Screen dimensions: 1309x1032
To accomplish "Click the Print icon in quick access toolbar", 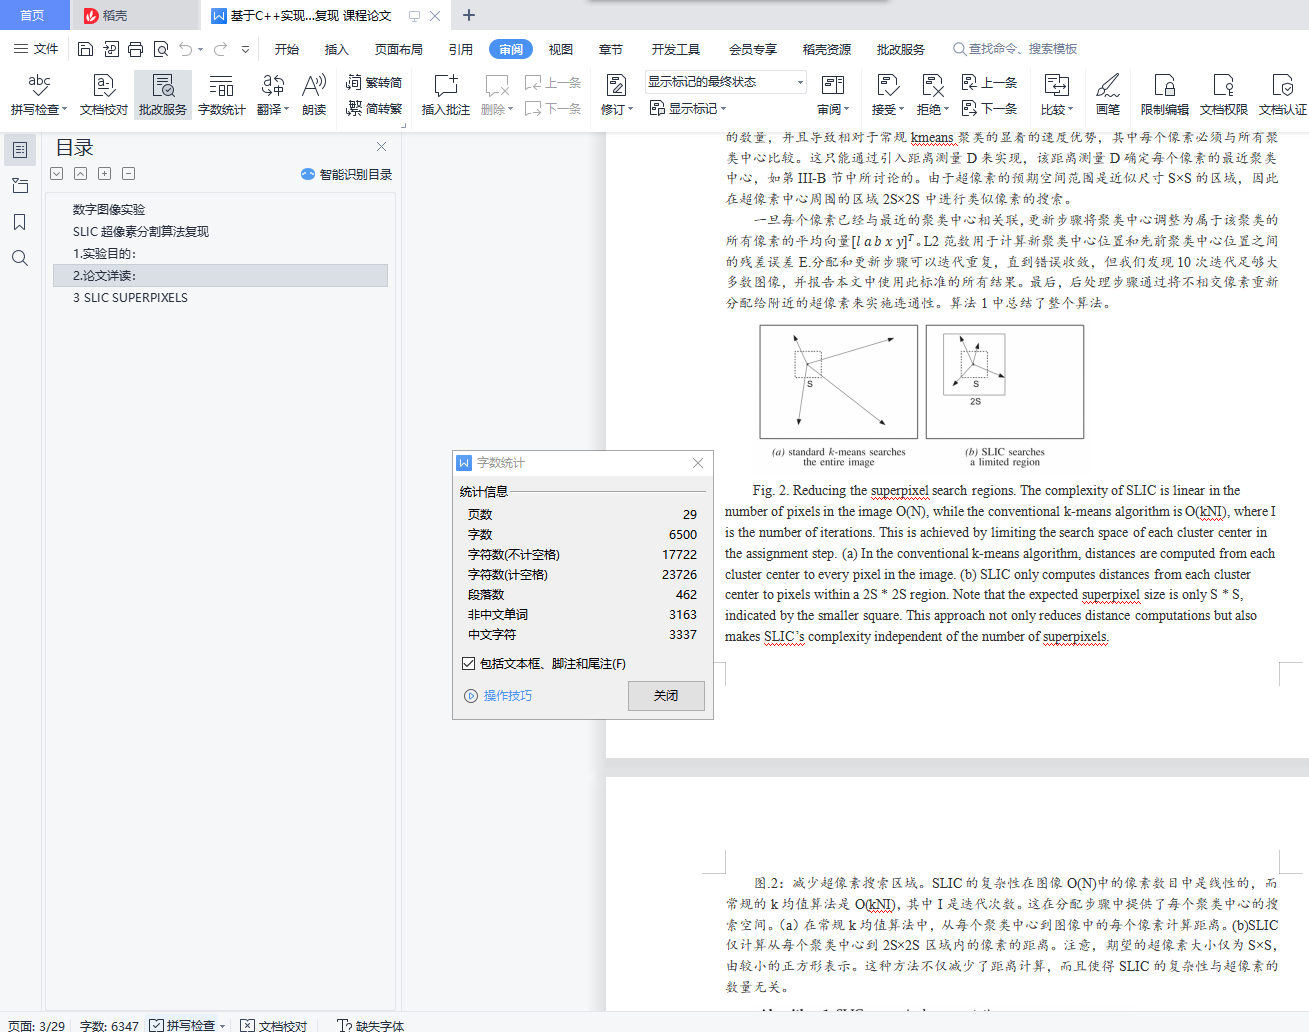I will click(135, 49).
